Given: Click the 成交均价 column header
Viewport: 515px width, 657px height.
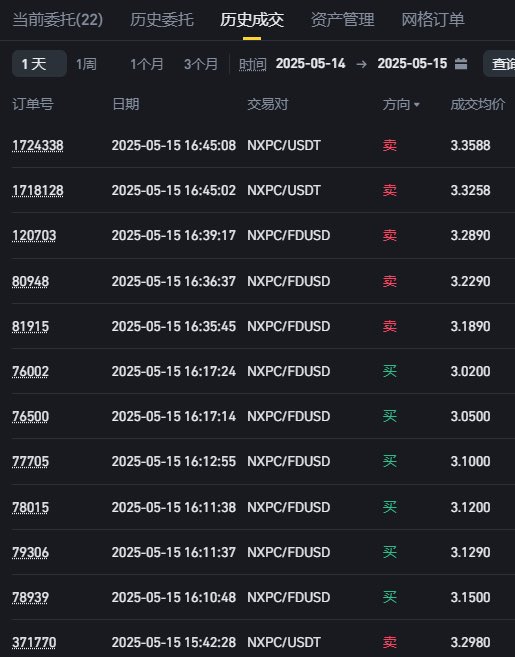Looking at the screenshot, I should 478,104.
